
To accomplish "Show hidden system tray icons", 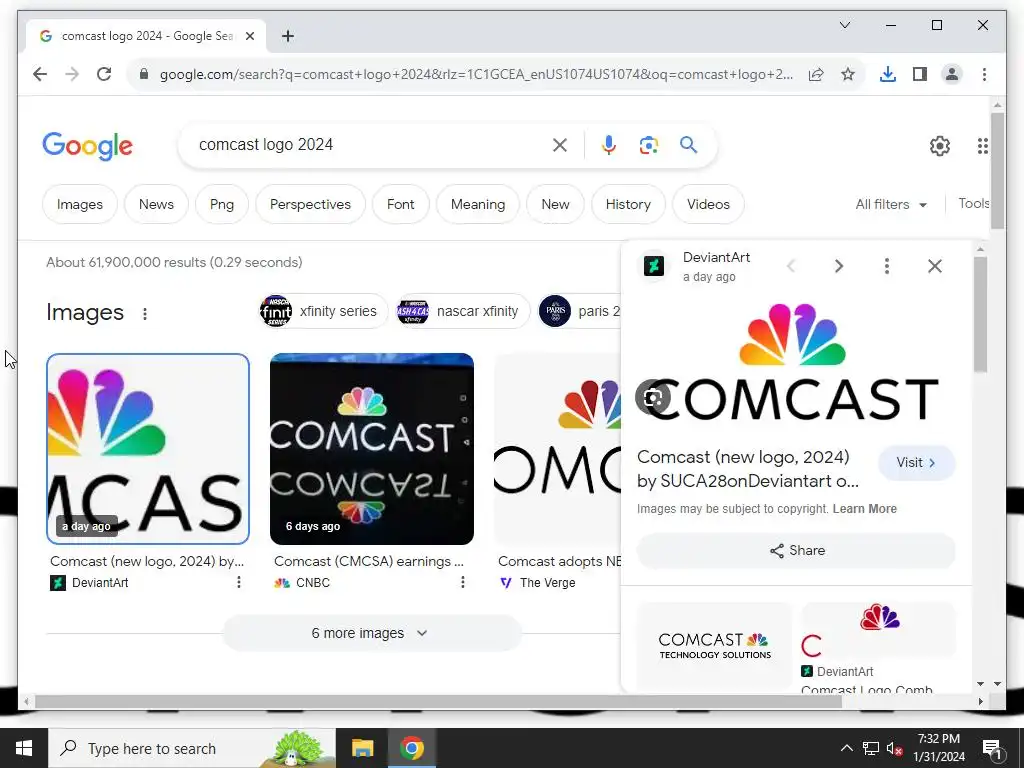I will point(846,748).
